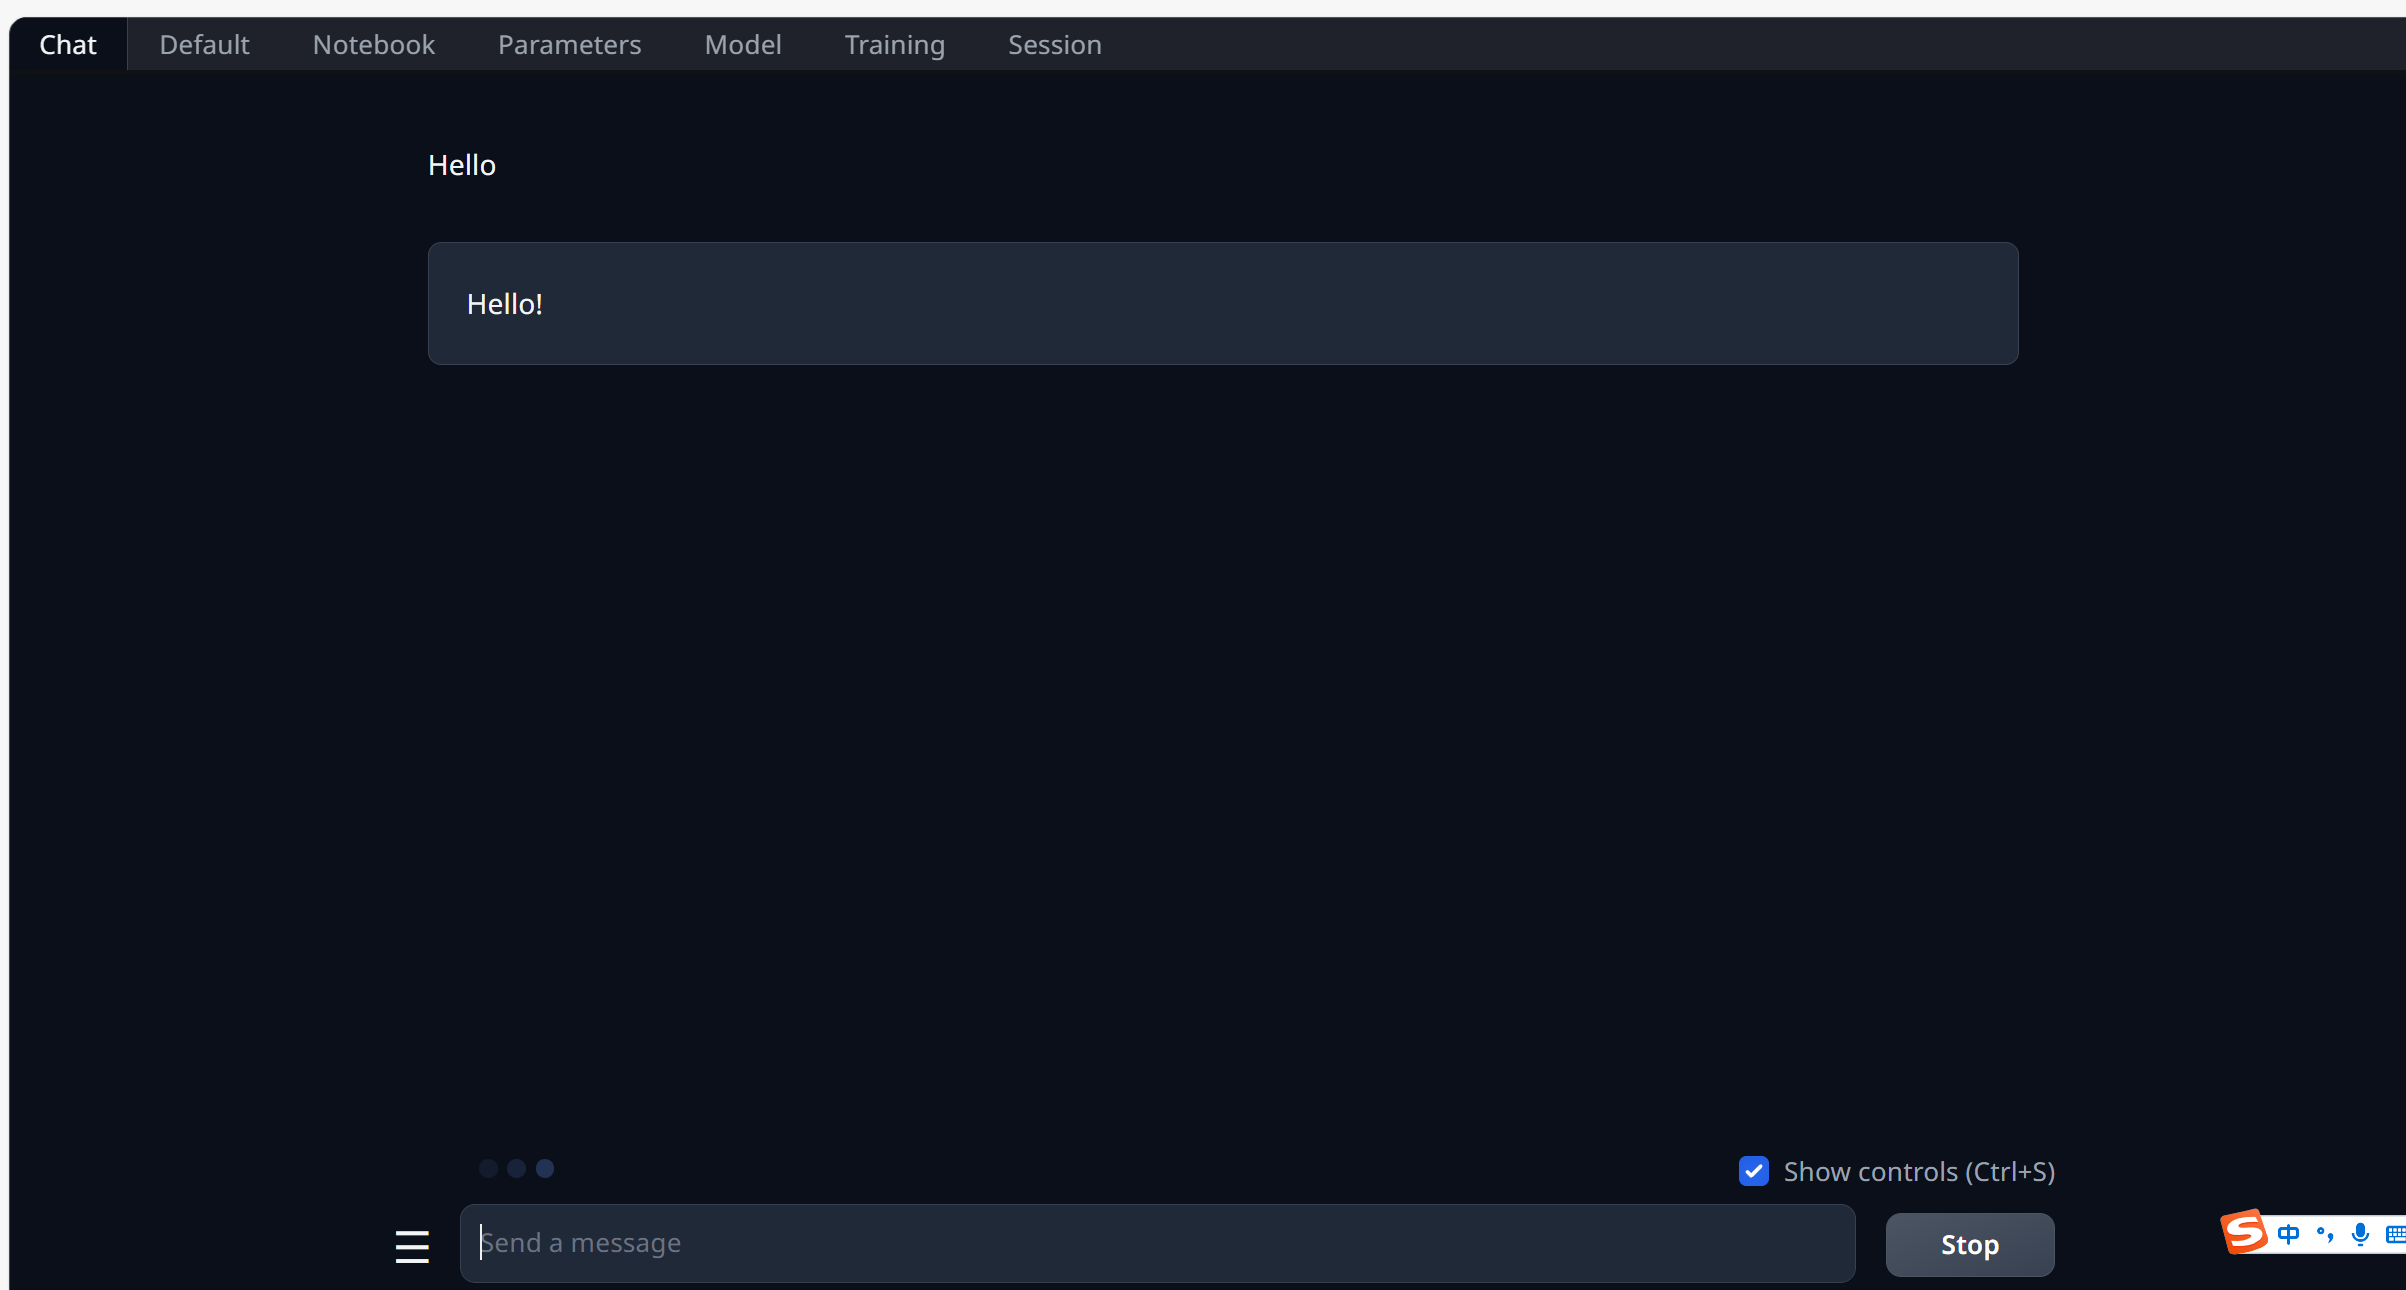Click the three-dot typing indicator
The height and width of the screenshot is (1290, 2406).
pyautogui.click(x=516, y=1168)
